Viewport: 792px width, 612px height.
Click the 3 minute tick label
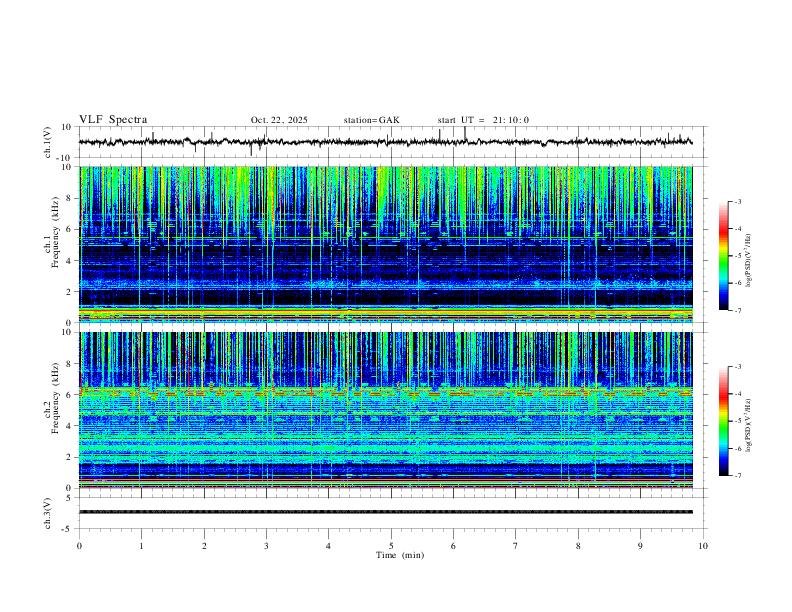(266, 546)
